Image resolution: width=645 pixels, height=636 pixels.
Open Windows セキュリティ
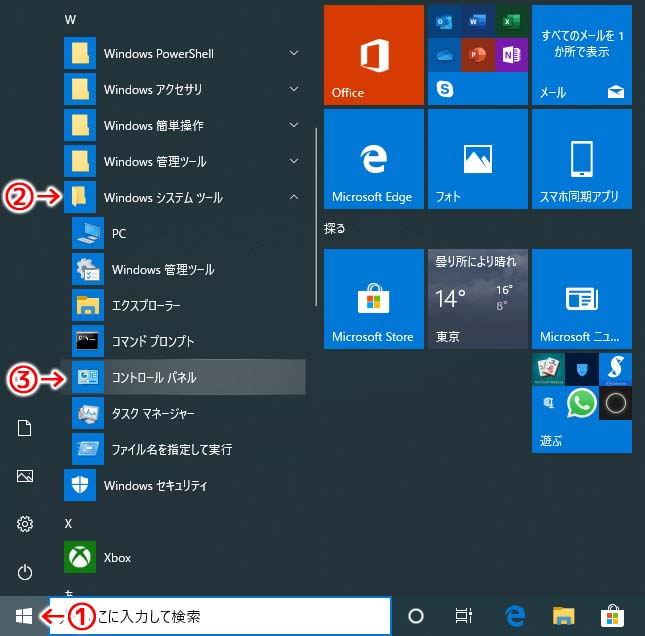tap(185, 485)
